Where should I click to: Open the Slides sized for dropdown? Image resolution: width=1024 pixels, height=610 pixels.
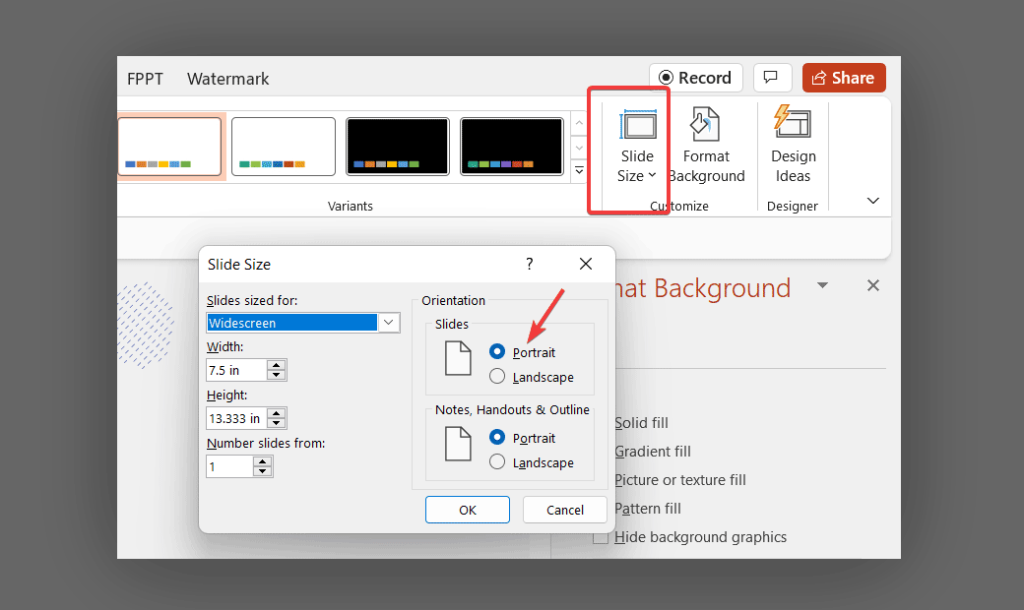(389, 322)
